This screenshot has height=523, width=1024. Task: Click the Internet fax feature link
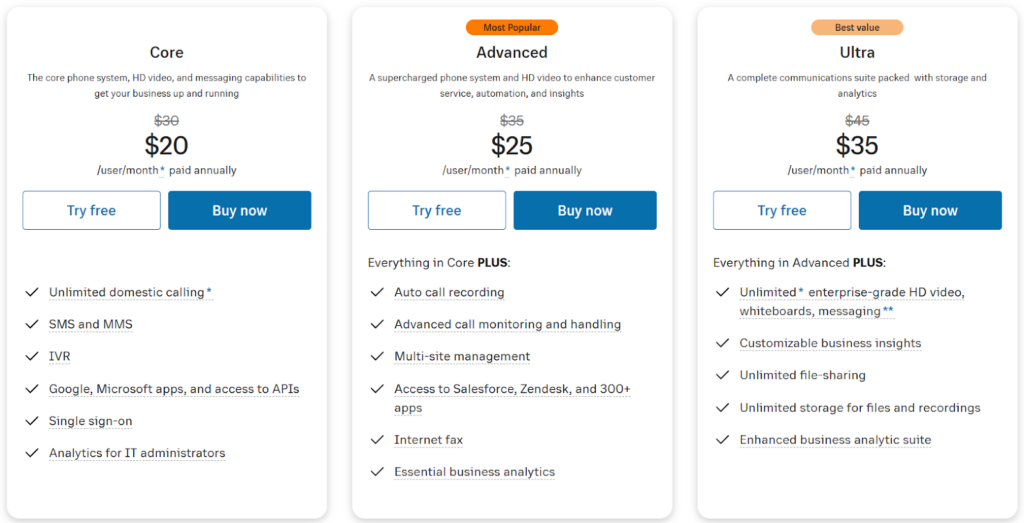coord(428,440)
